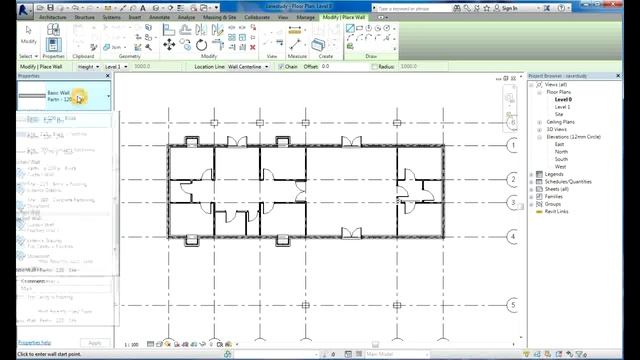Screen dimensions: 640x360
Task: Open the Select panel dropdown
Action: point(29,56)
